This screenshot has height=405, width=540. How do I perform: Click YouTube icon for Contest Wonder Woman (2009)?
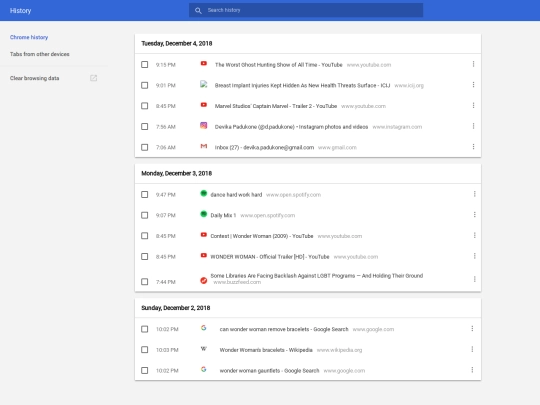204,235
